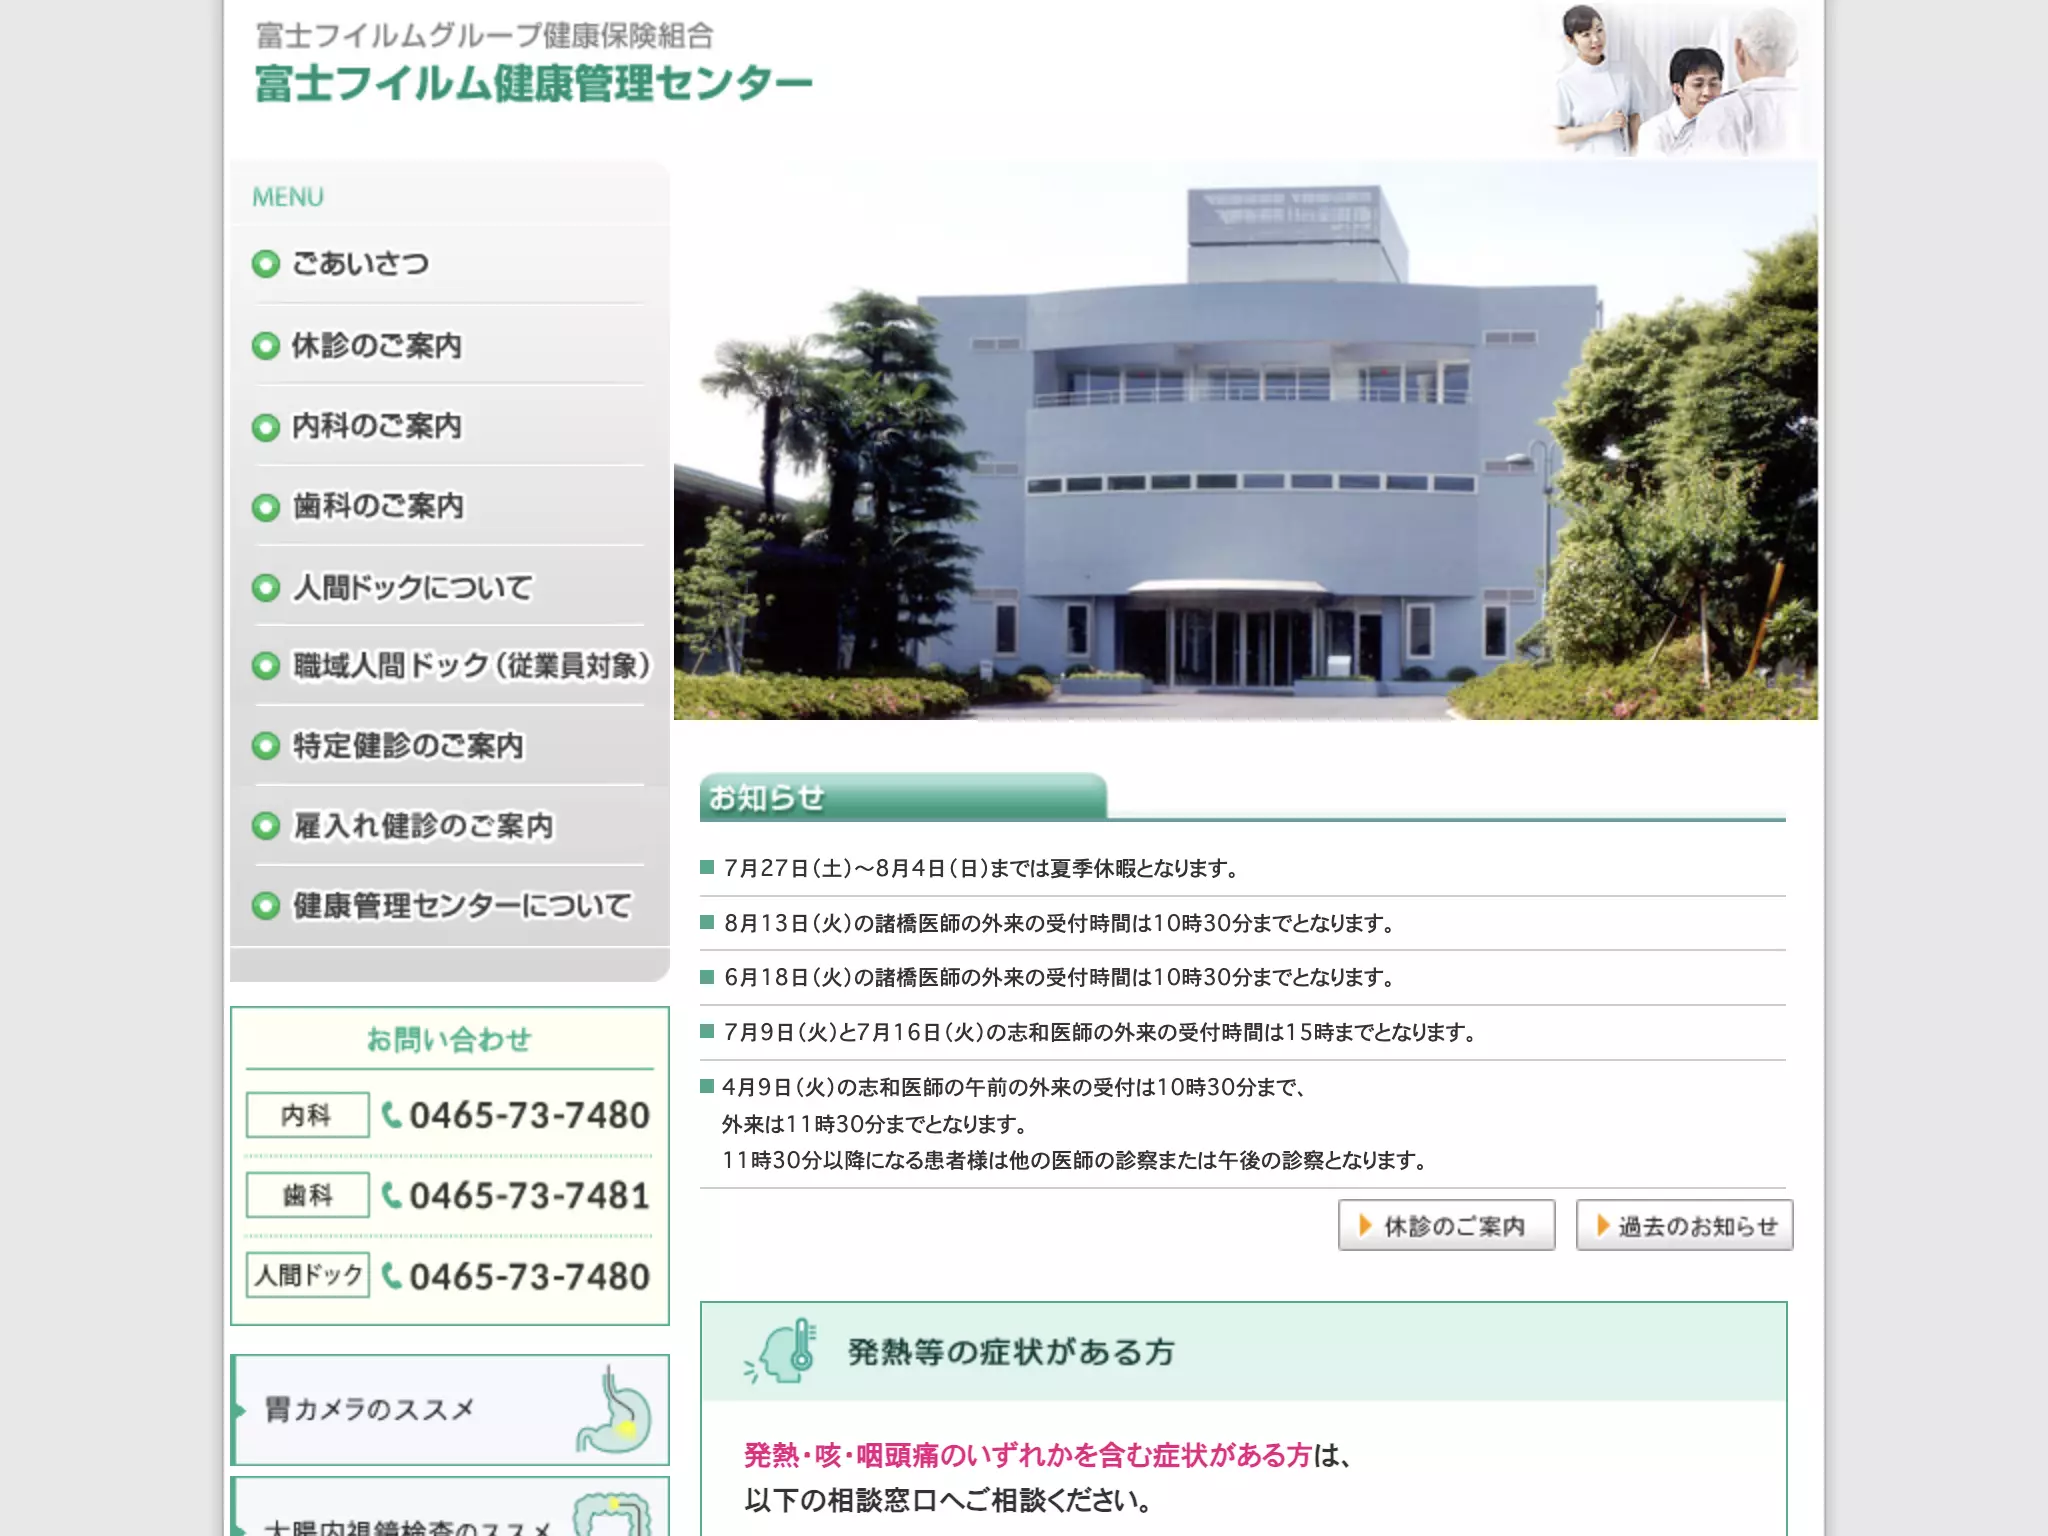Viewport: 2048px width, 1536px height.
Task: Open the 過去のお知らせ button
Action: (x=1684, y=1225)
